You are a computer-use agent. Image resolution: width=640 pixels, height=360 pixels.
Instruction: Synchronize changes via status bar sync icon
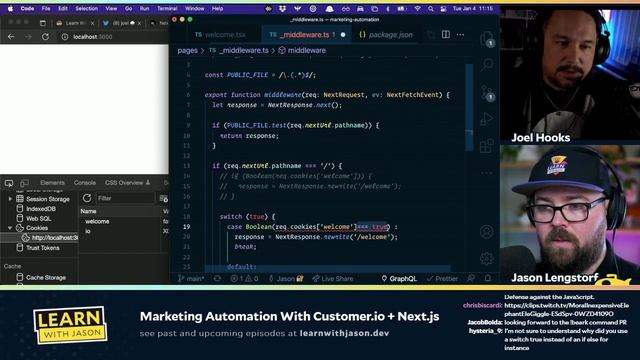coord(217,279)
